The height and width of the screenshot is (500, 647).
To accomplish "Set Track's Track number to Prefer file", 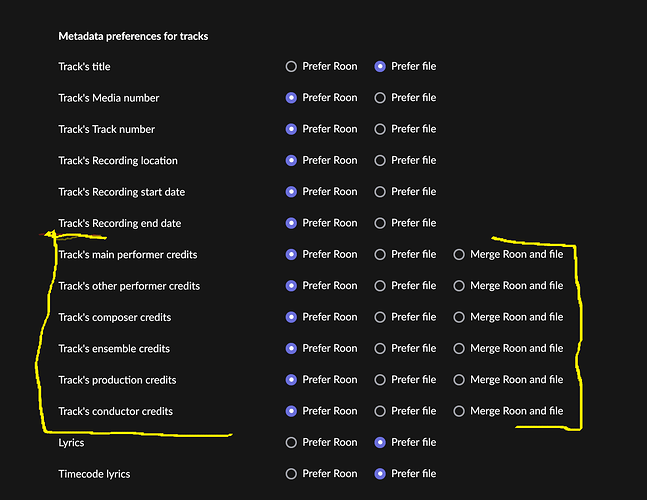I will [380, 129].
